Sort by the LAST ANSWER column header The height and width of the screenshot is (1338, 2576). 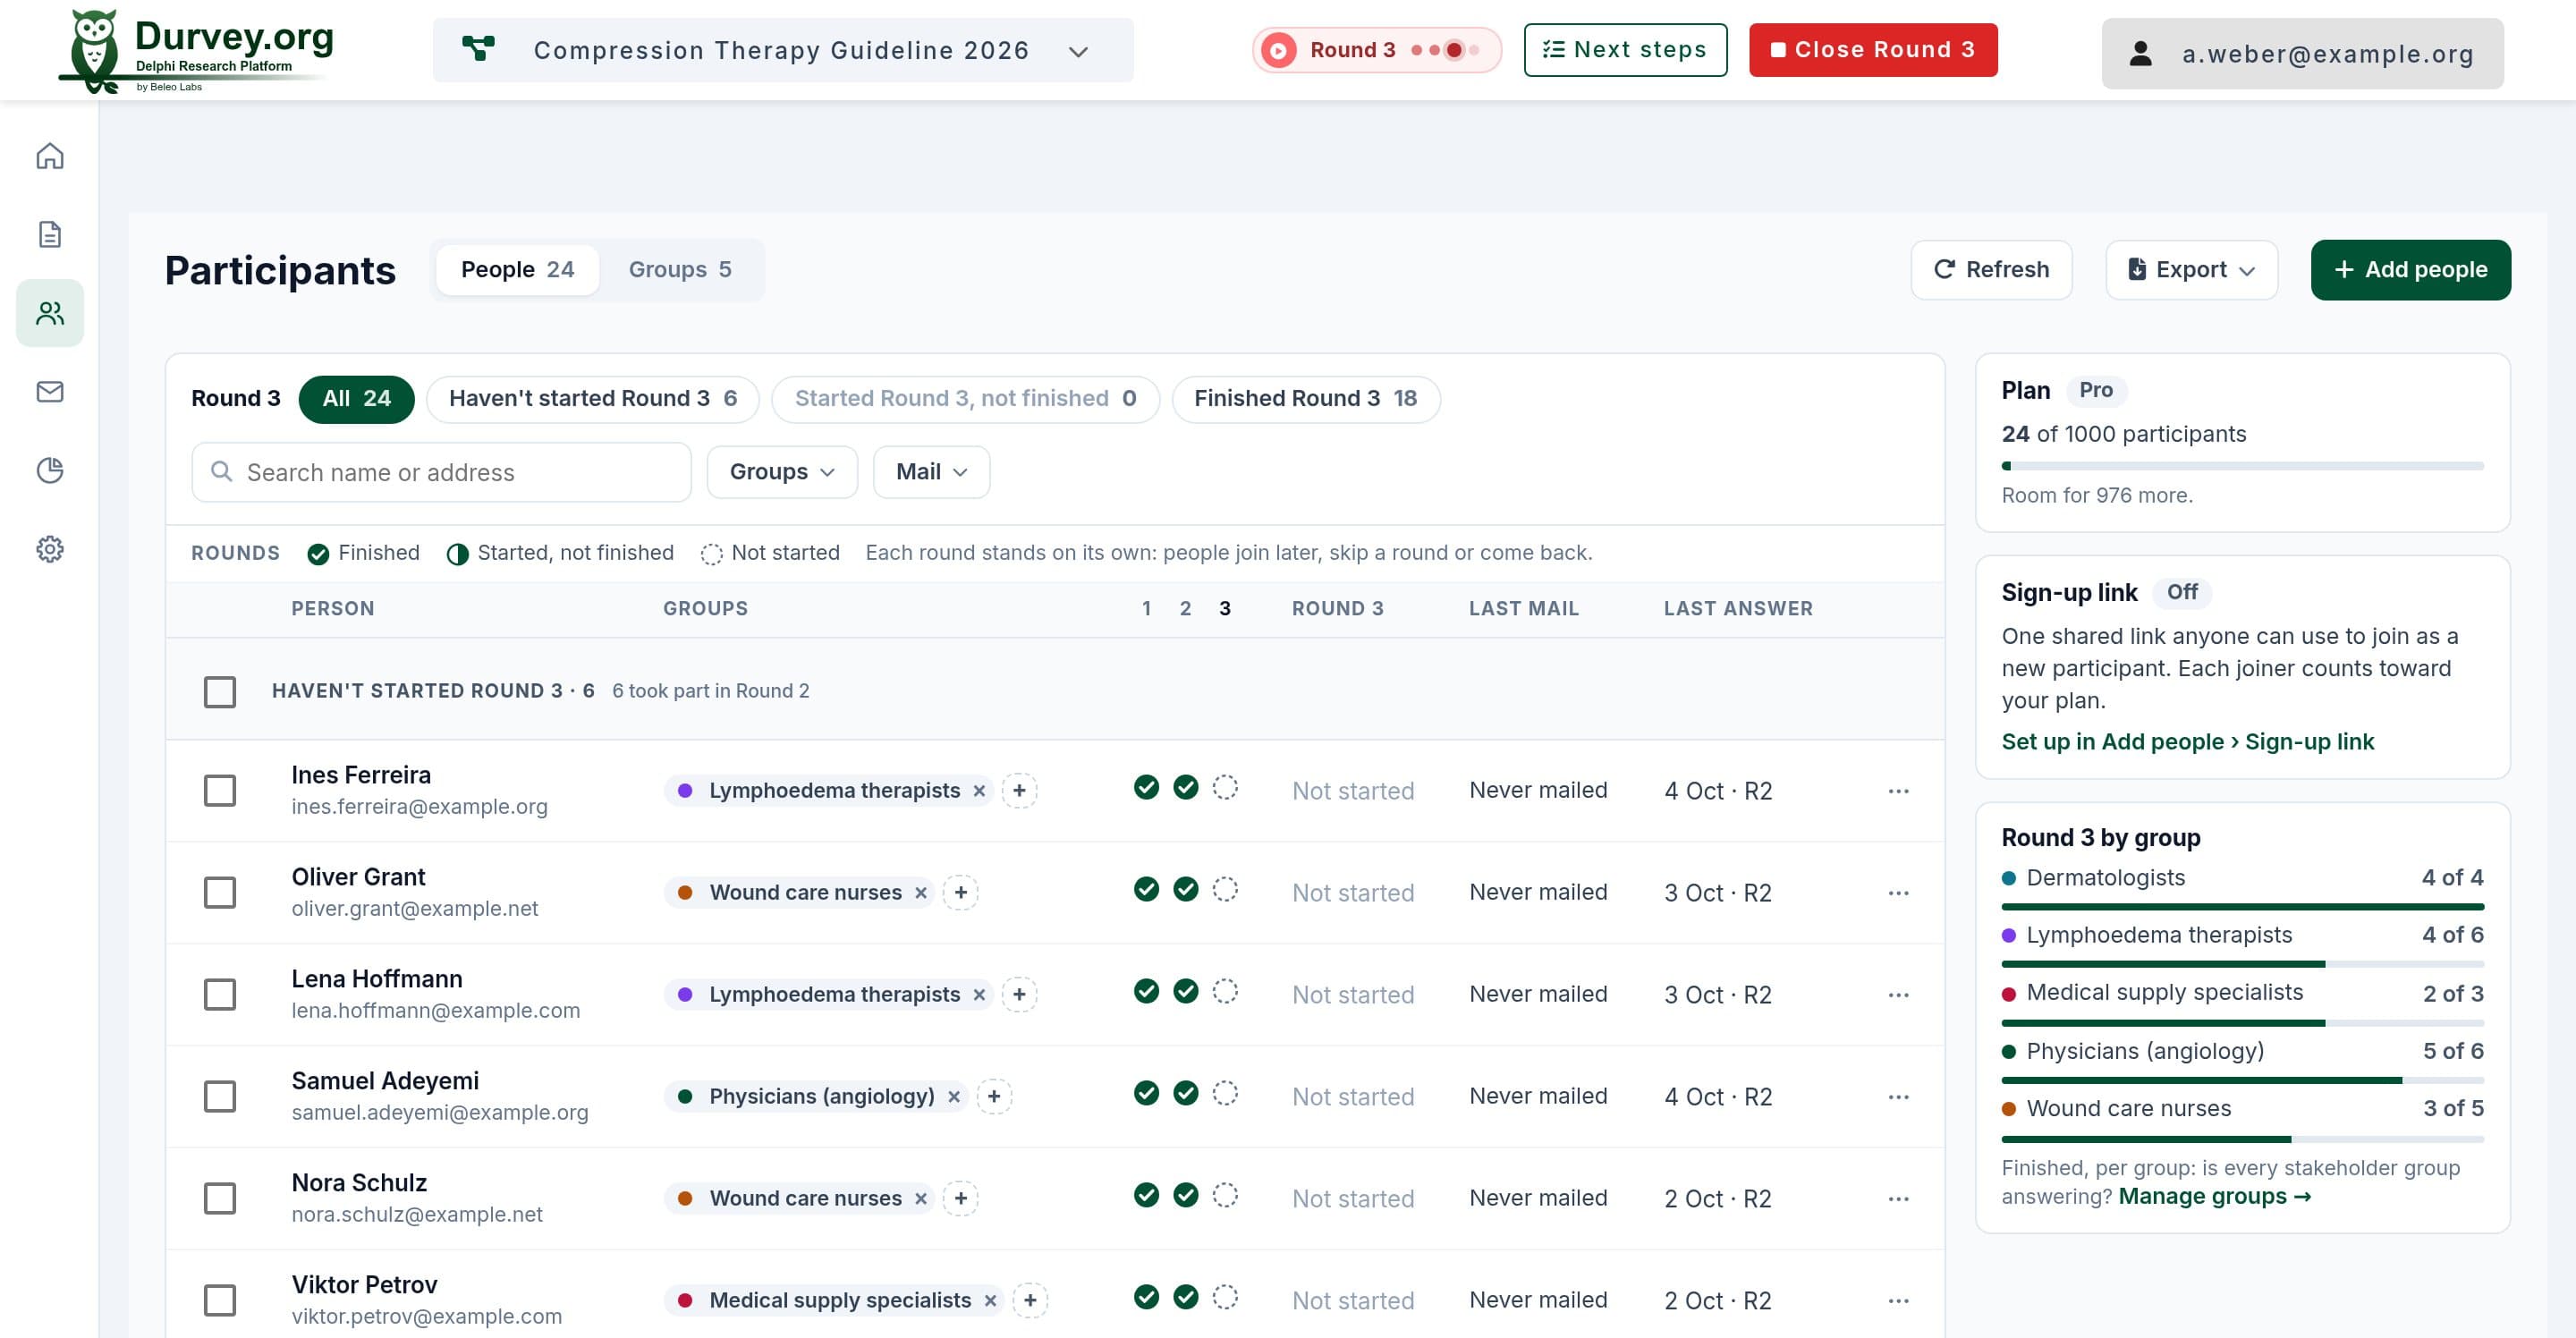[1738, 609]
